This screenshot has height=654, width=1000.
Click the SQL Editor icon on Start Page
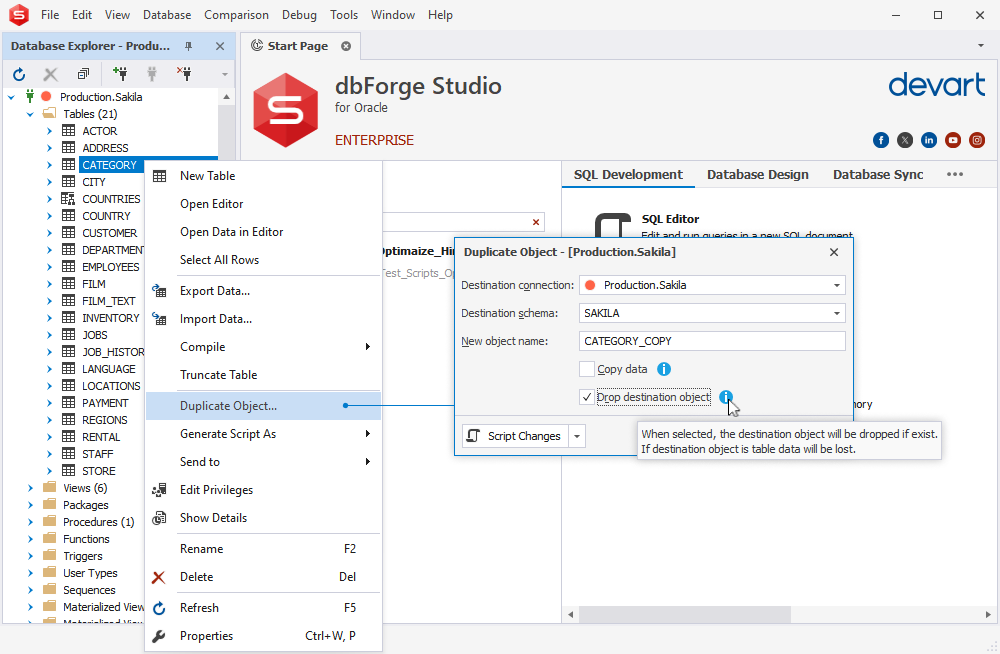[x=612, y=225]
